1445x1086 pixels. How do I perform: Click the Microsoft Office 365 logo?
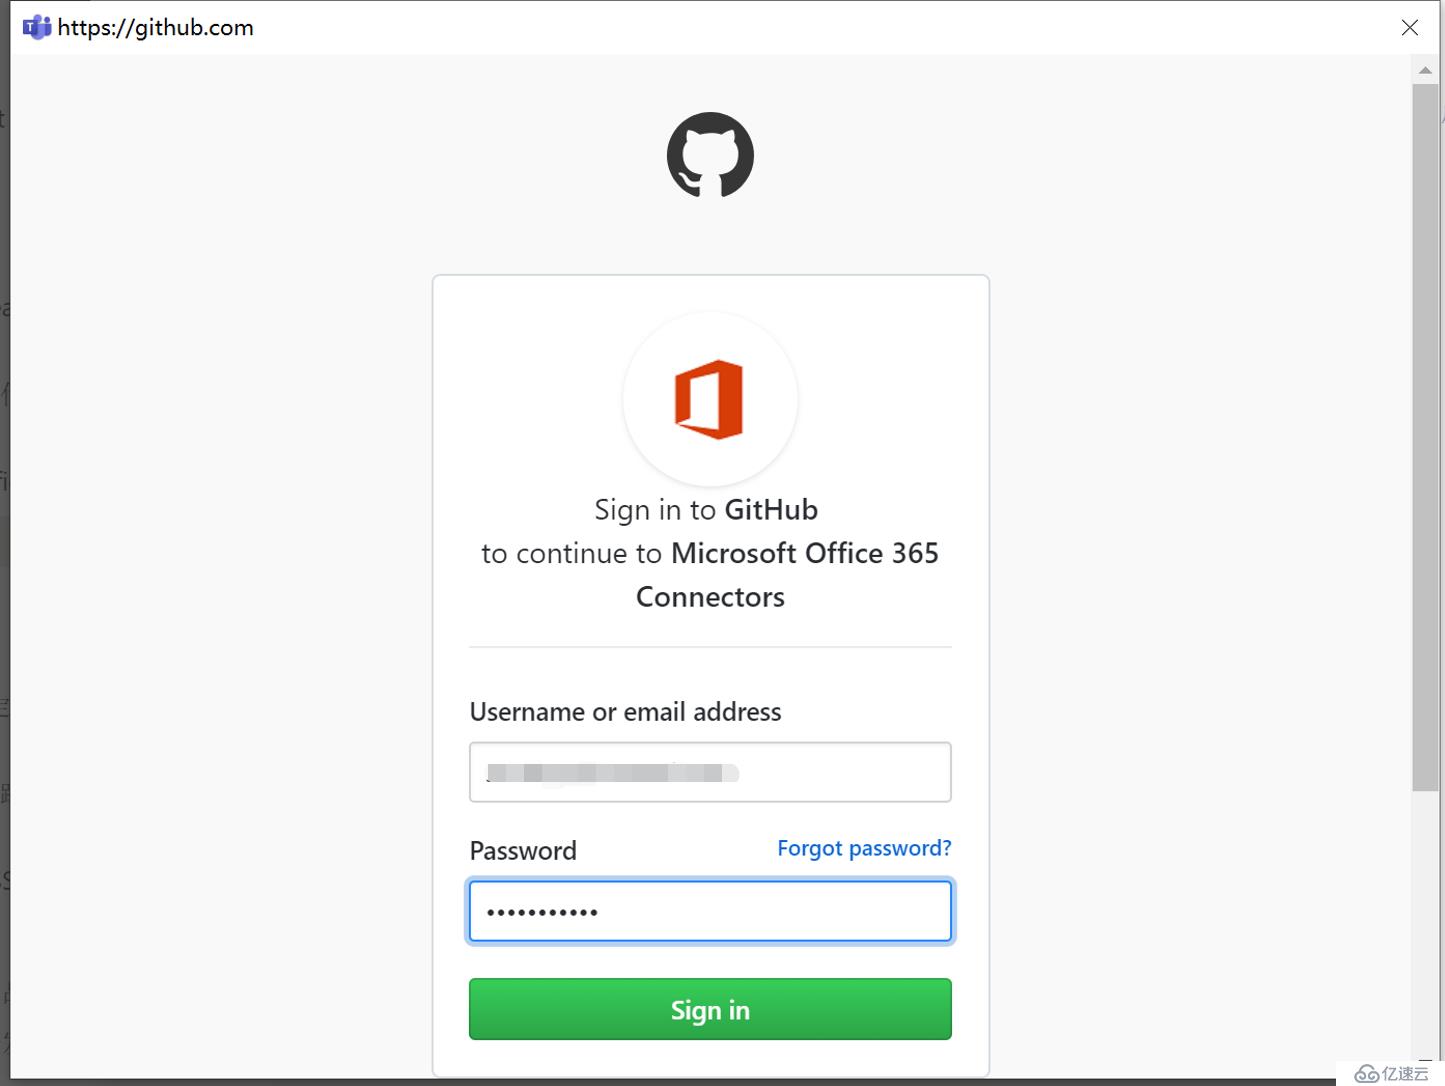coord(709,399)
